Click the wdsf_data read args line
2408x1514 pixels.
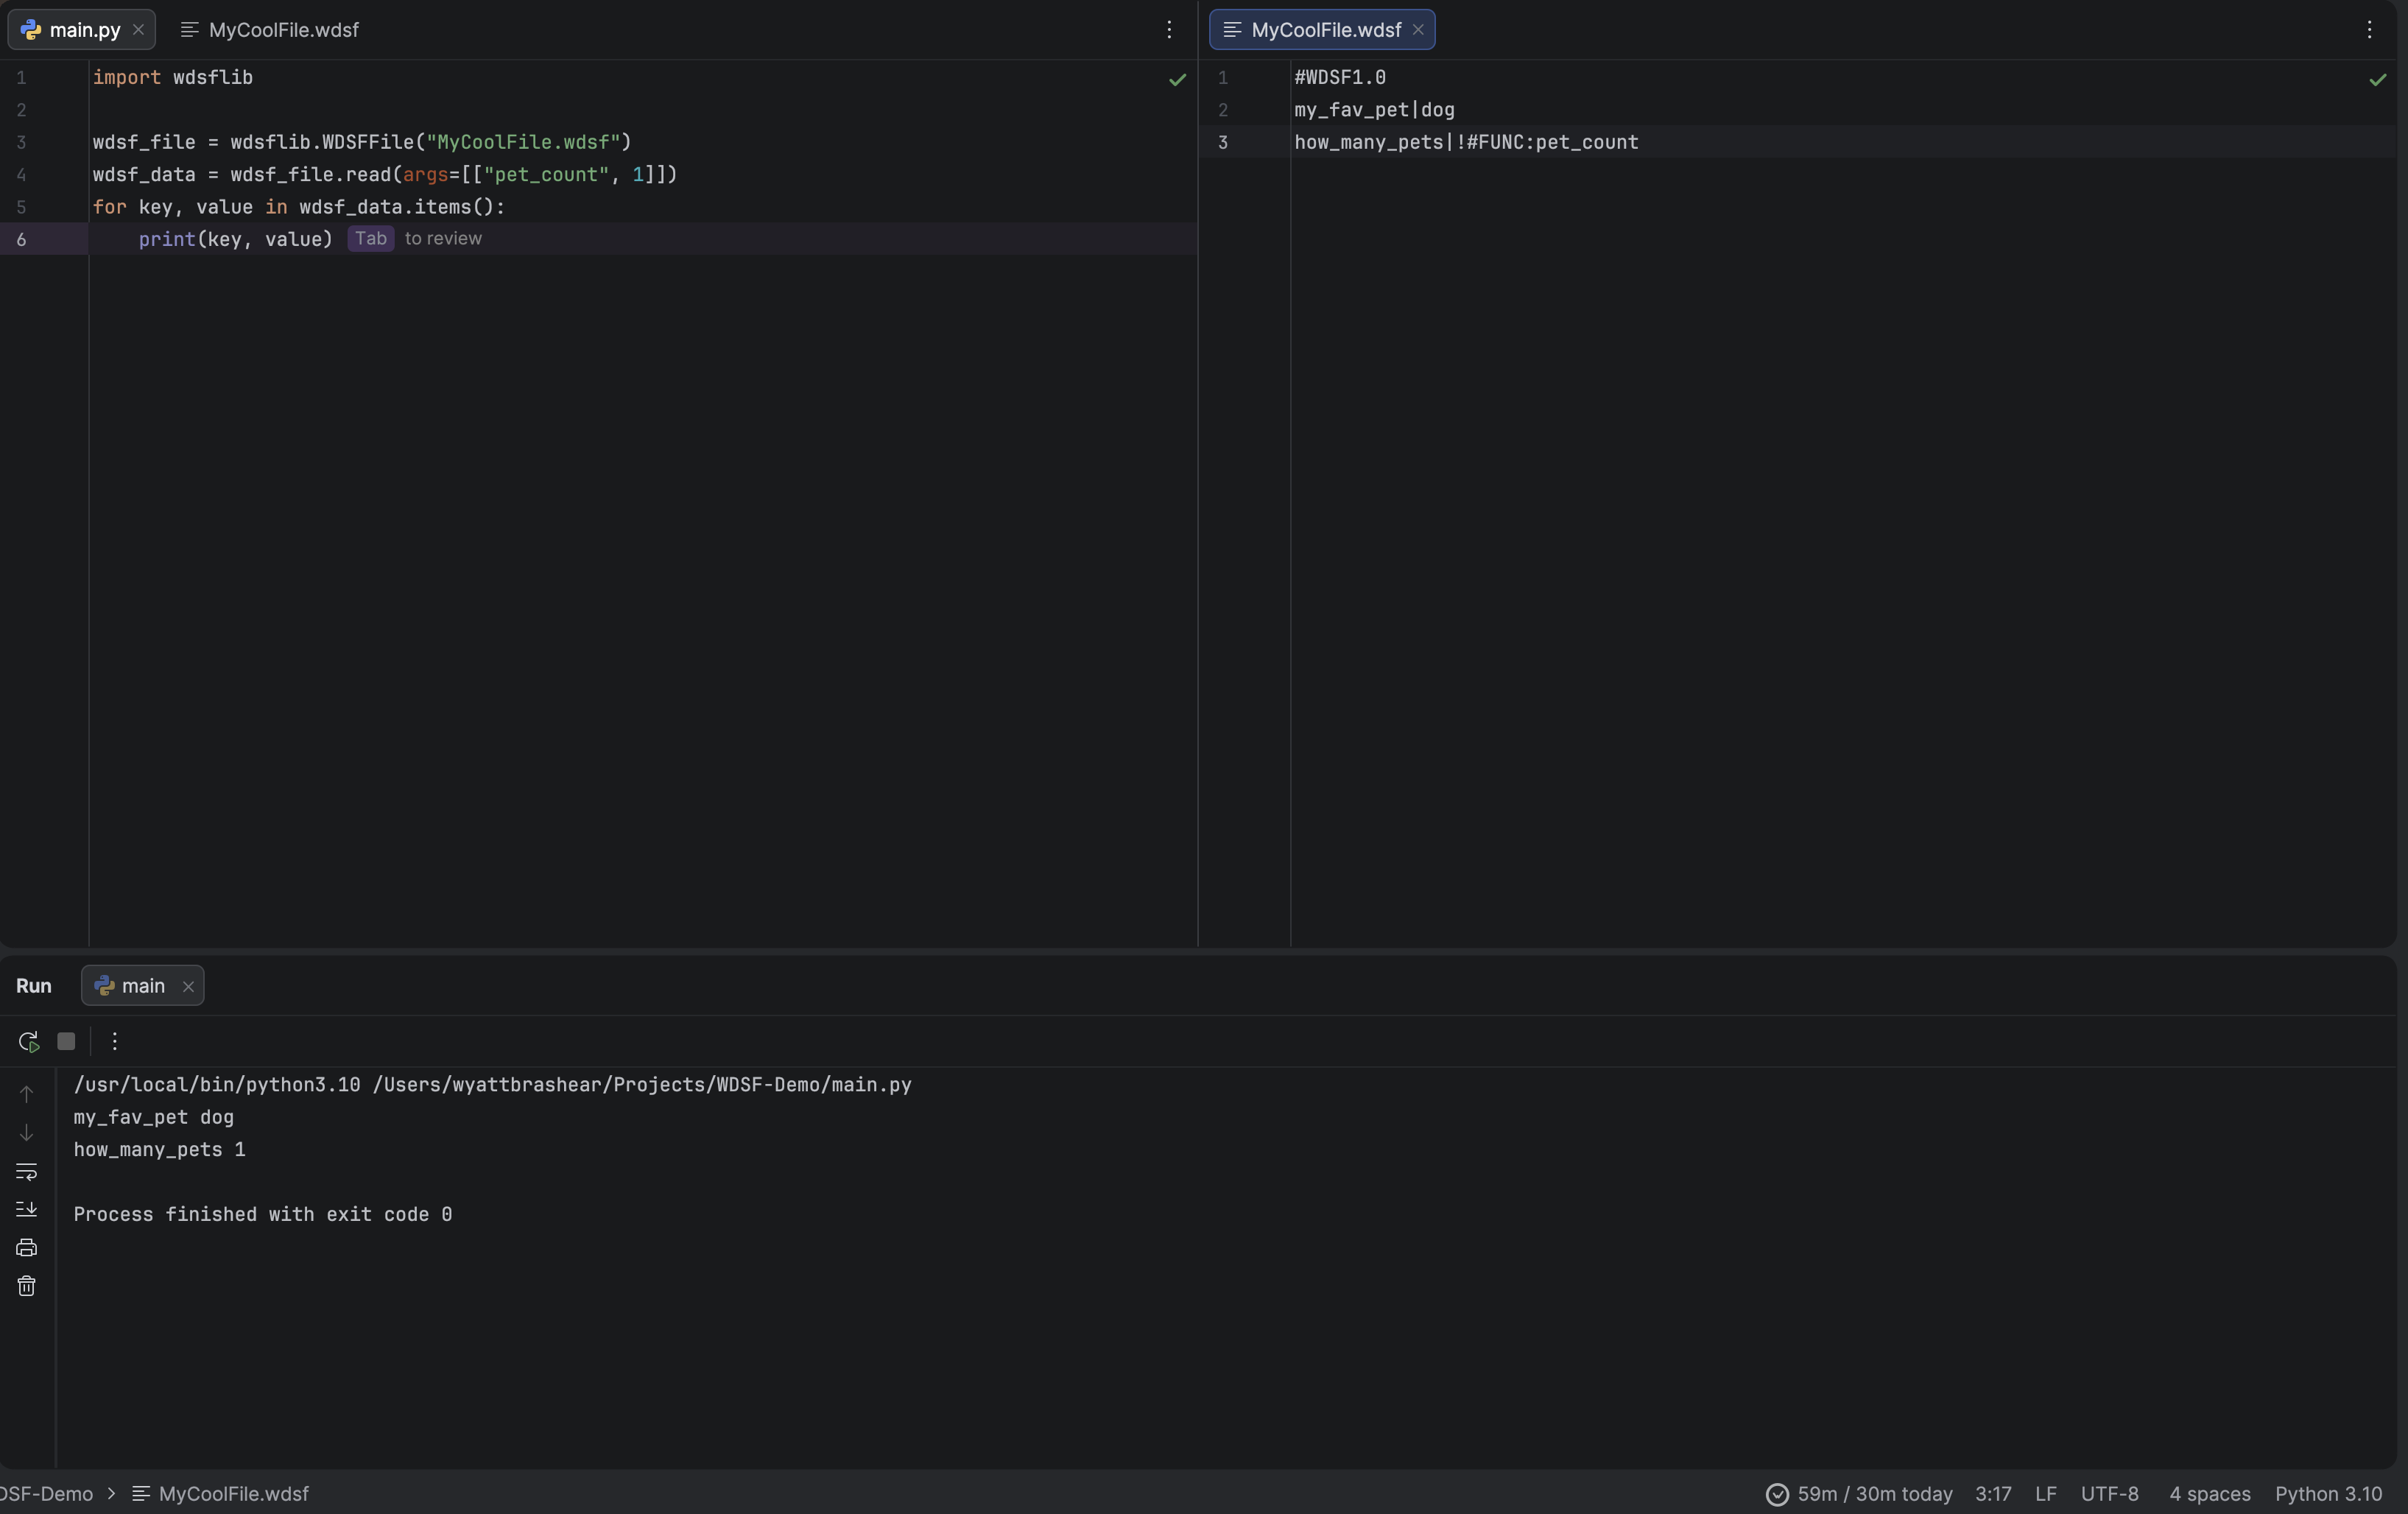tap(385, 174)
